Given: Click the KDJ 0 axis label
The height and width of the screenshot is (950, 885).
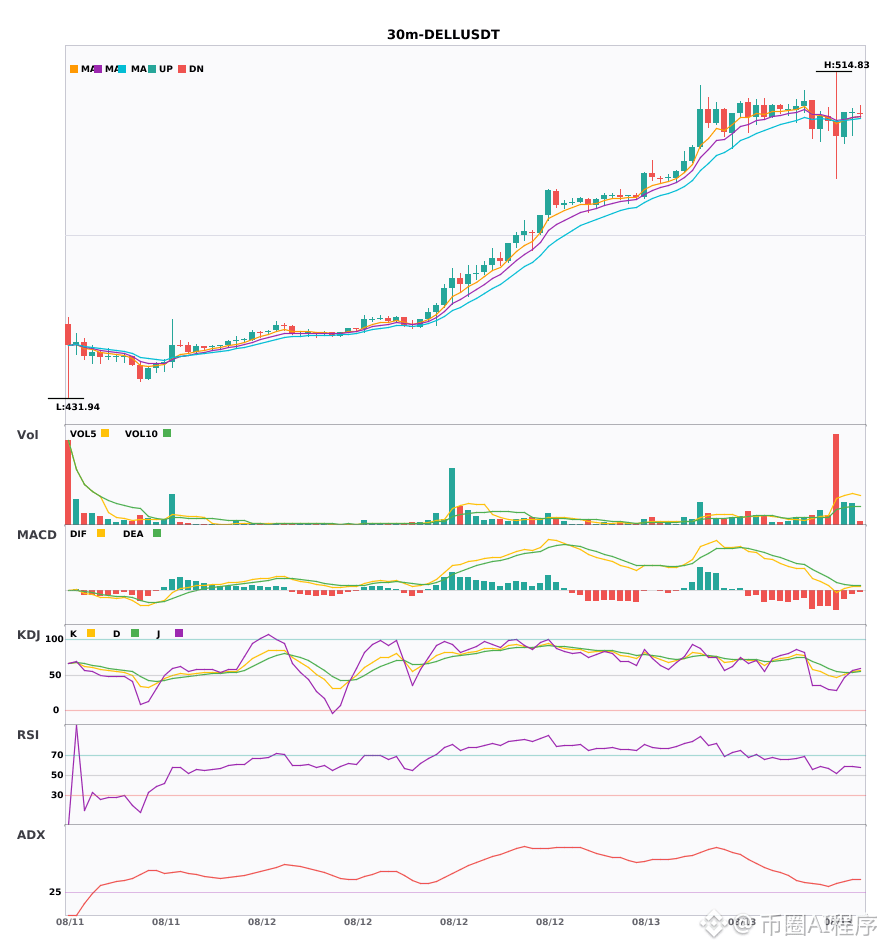Looking at the screenshot, I should [x=56, y=710].
